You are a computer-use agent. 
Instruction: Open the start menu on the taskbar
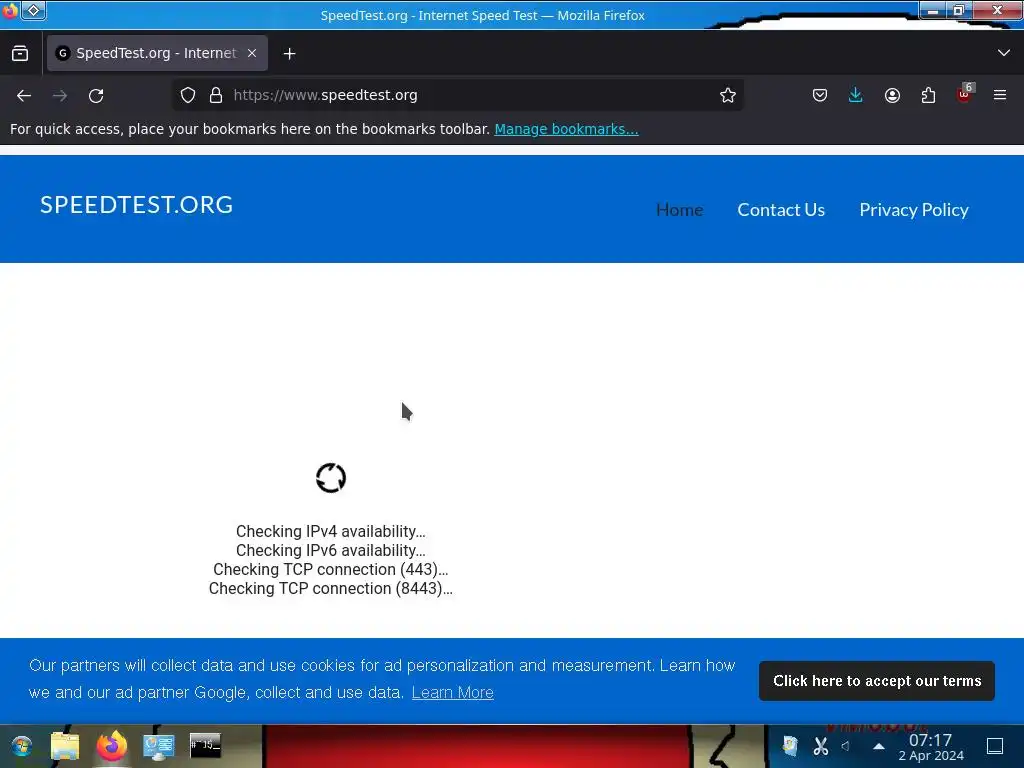(x=21, y=746)
